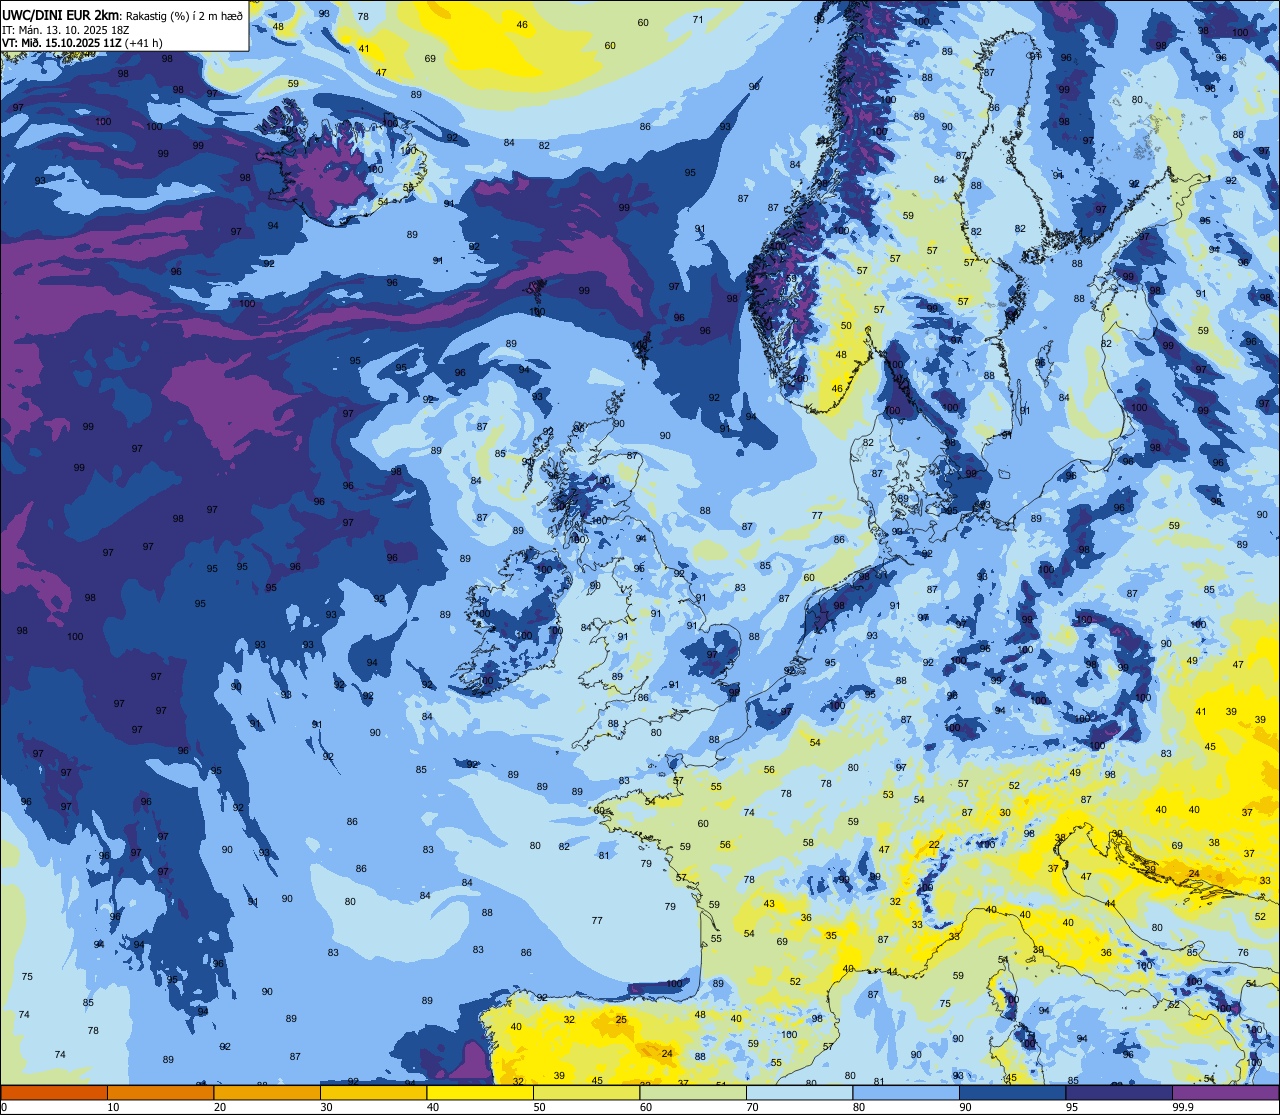Click the legend tick label '20'
Viewport: 1280px width, 1115px height.
point(220,1107)
